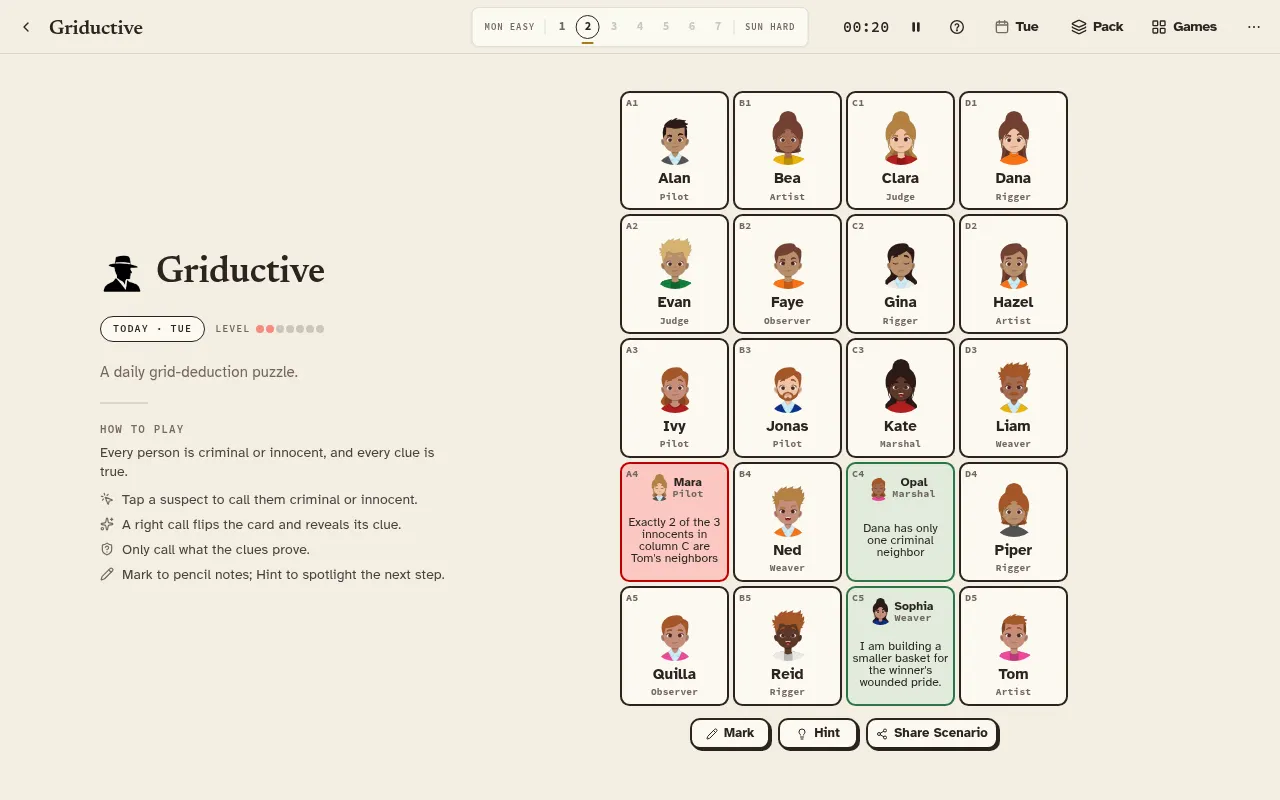Switch to puzzle day 5
Screen dimensions: 1280x800
(666, 27)
